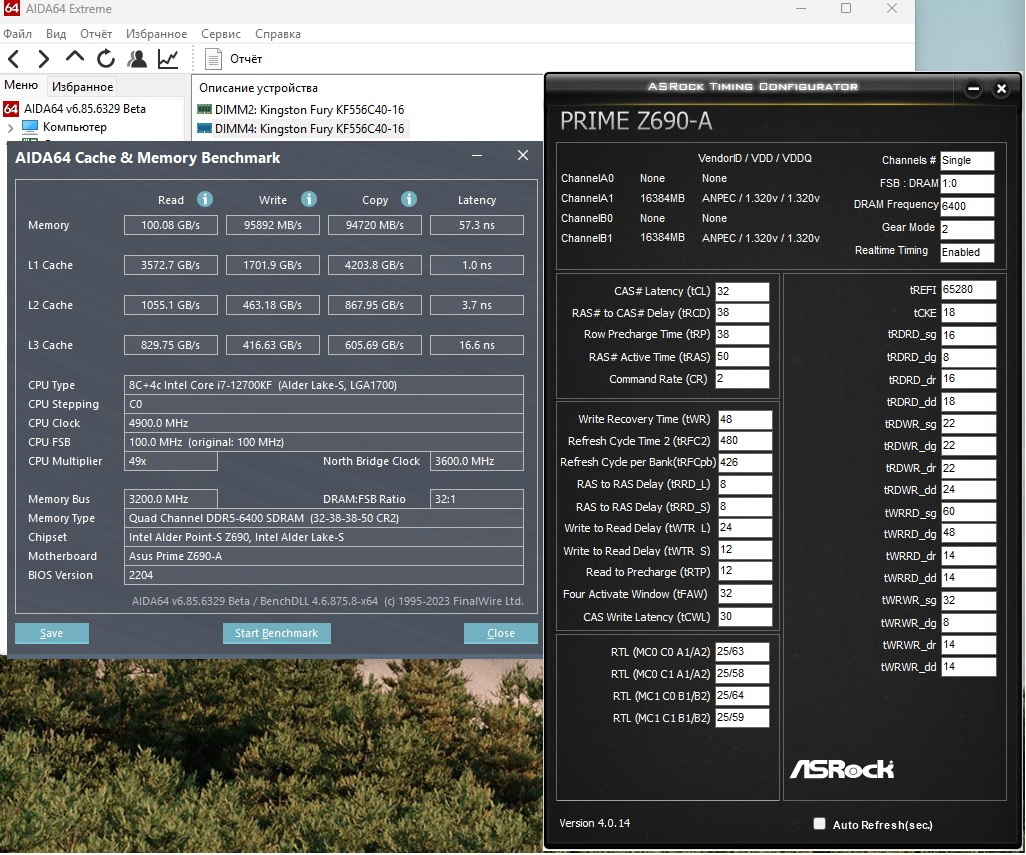Screen dimensions: 1026x855
Task: Click the Memory Latency 57.3 ns value
Action: (x=476, y=225)
